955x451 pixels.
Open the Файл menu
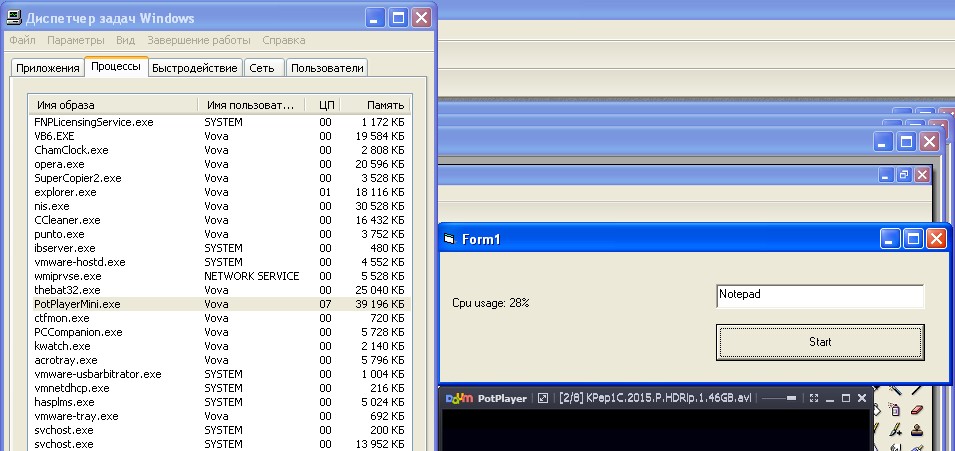pyautogui.click(x=22, y=40)
